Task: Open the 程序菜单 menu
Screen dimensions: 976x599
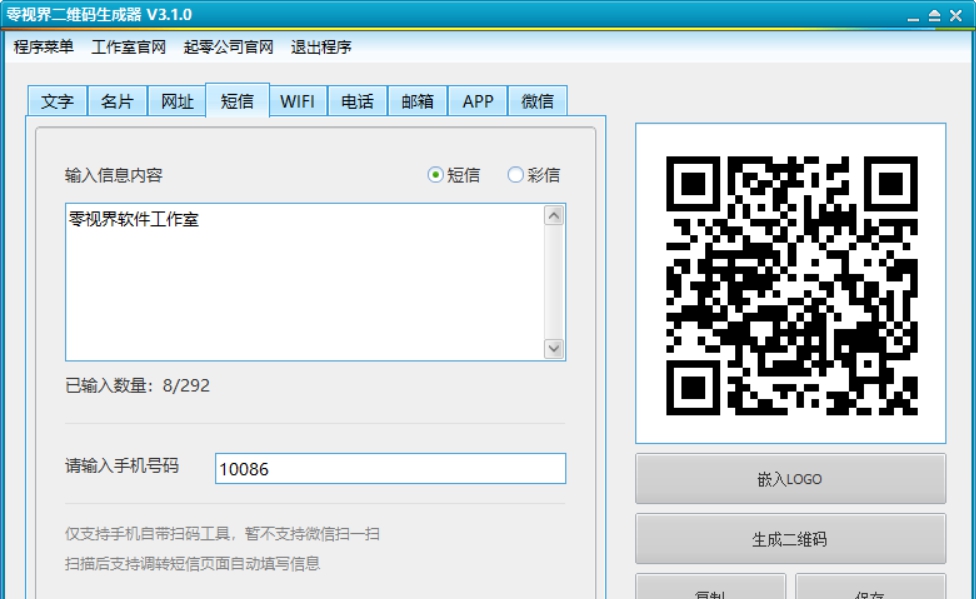Action: point(44,47)
